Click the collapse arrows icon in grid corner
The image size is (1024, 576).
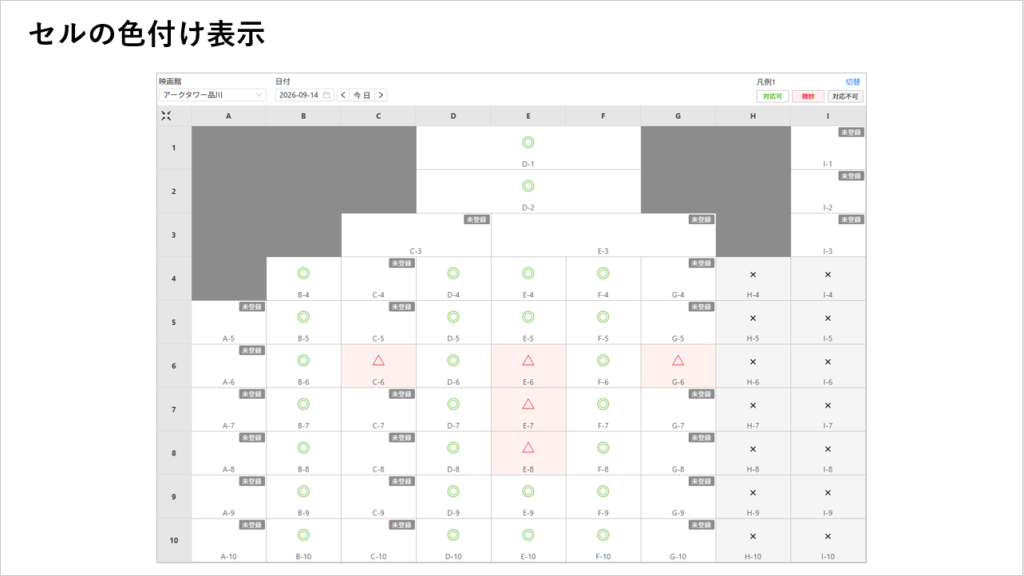(x=167, y=116)
